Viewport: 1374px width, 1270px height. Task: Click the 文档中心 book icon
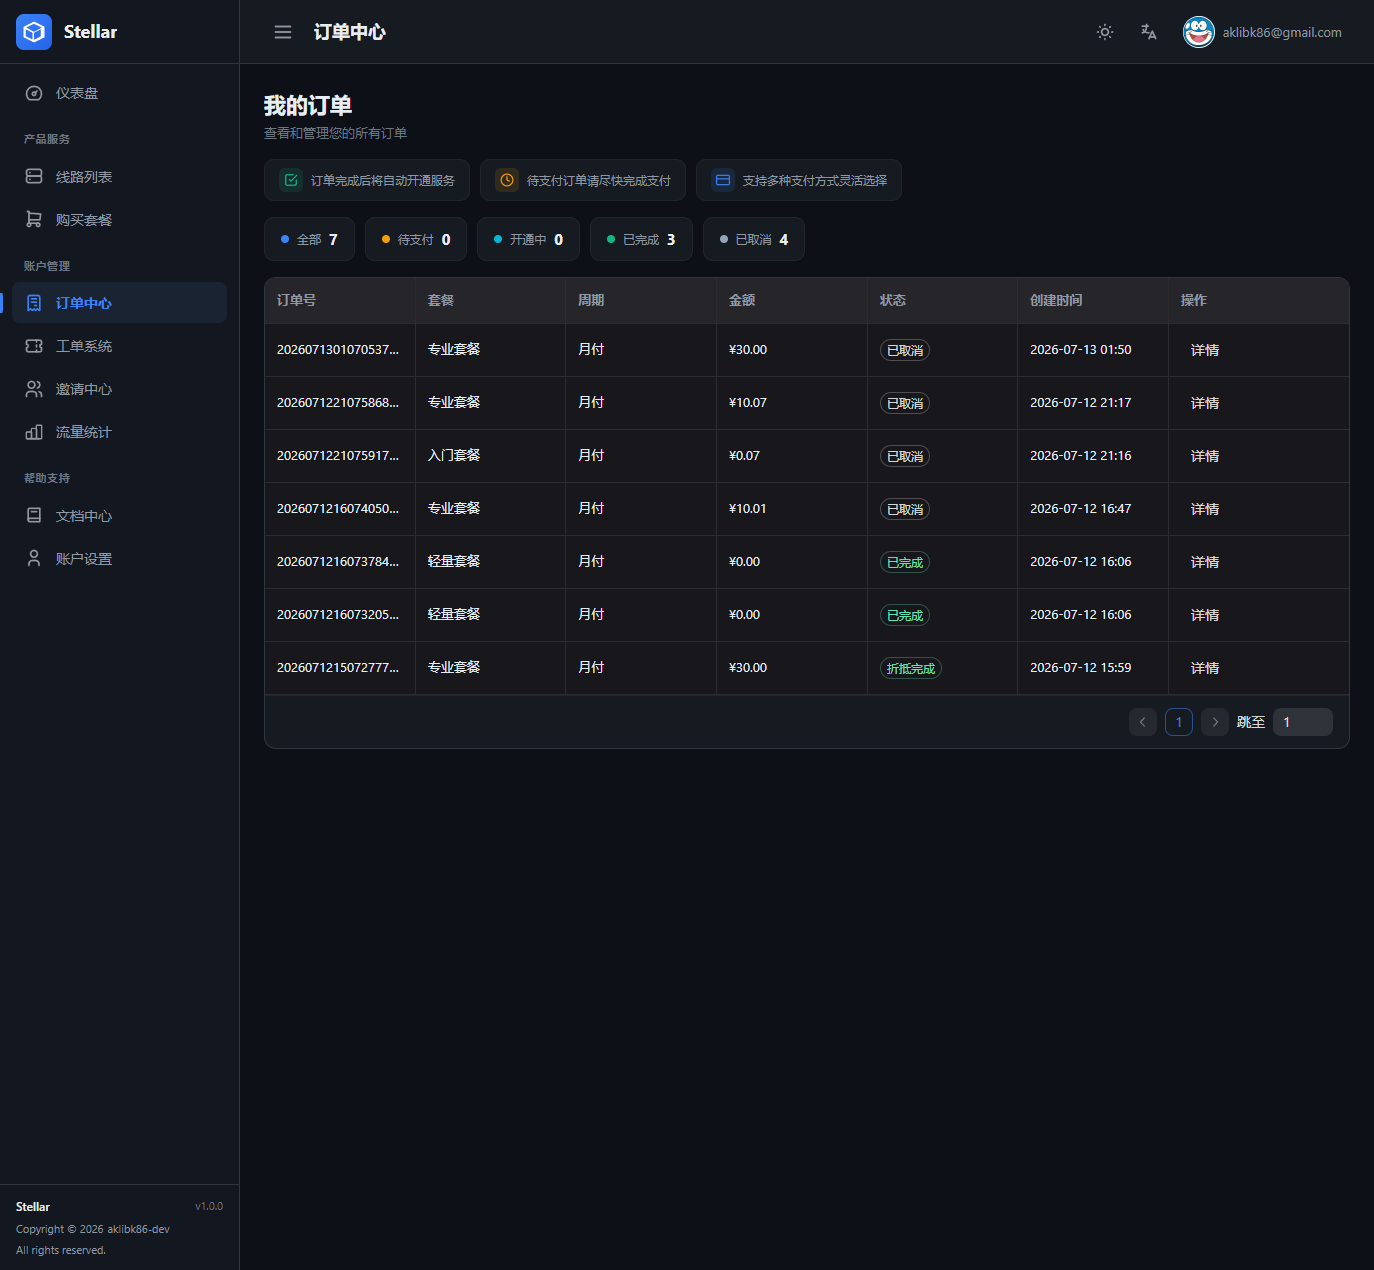[x=34, y=515]
